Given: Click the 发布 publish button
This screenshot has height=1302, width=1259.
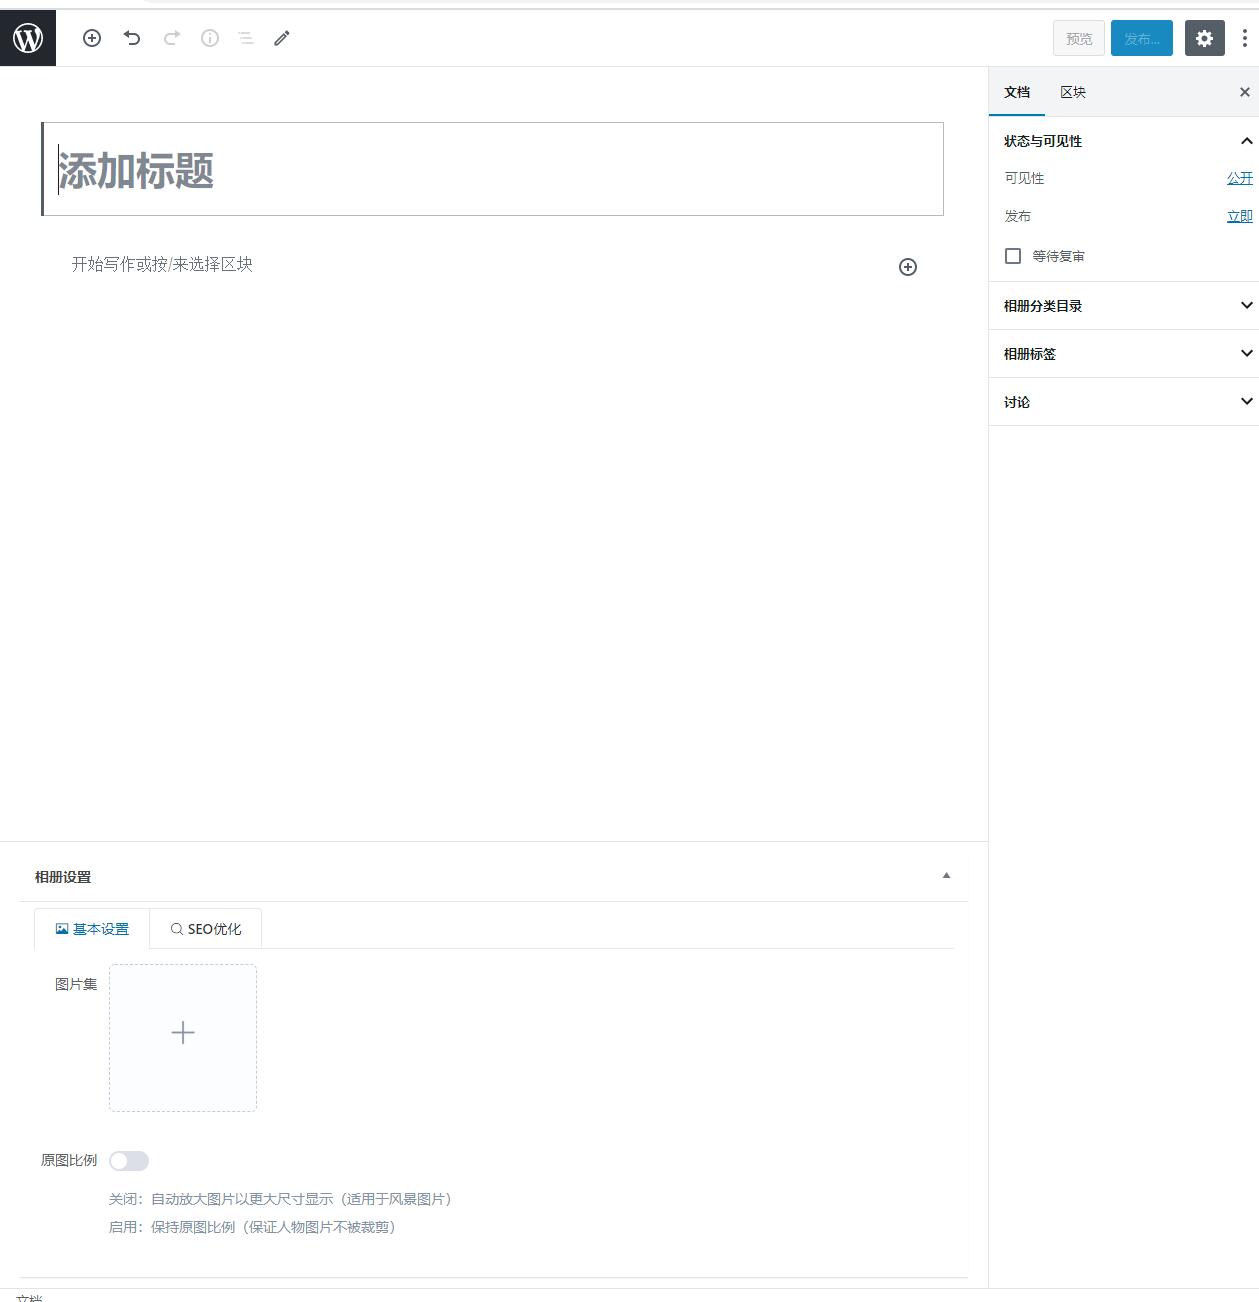Looking at the screenshot, I should pos(1142,38).
